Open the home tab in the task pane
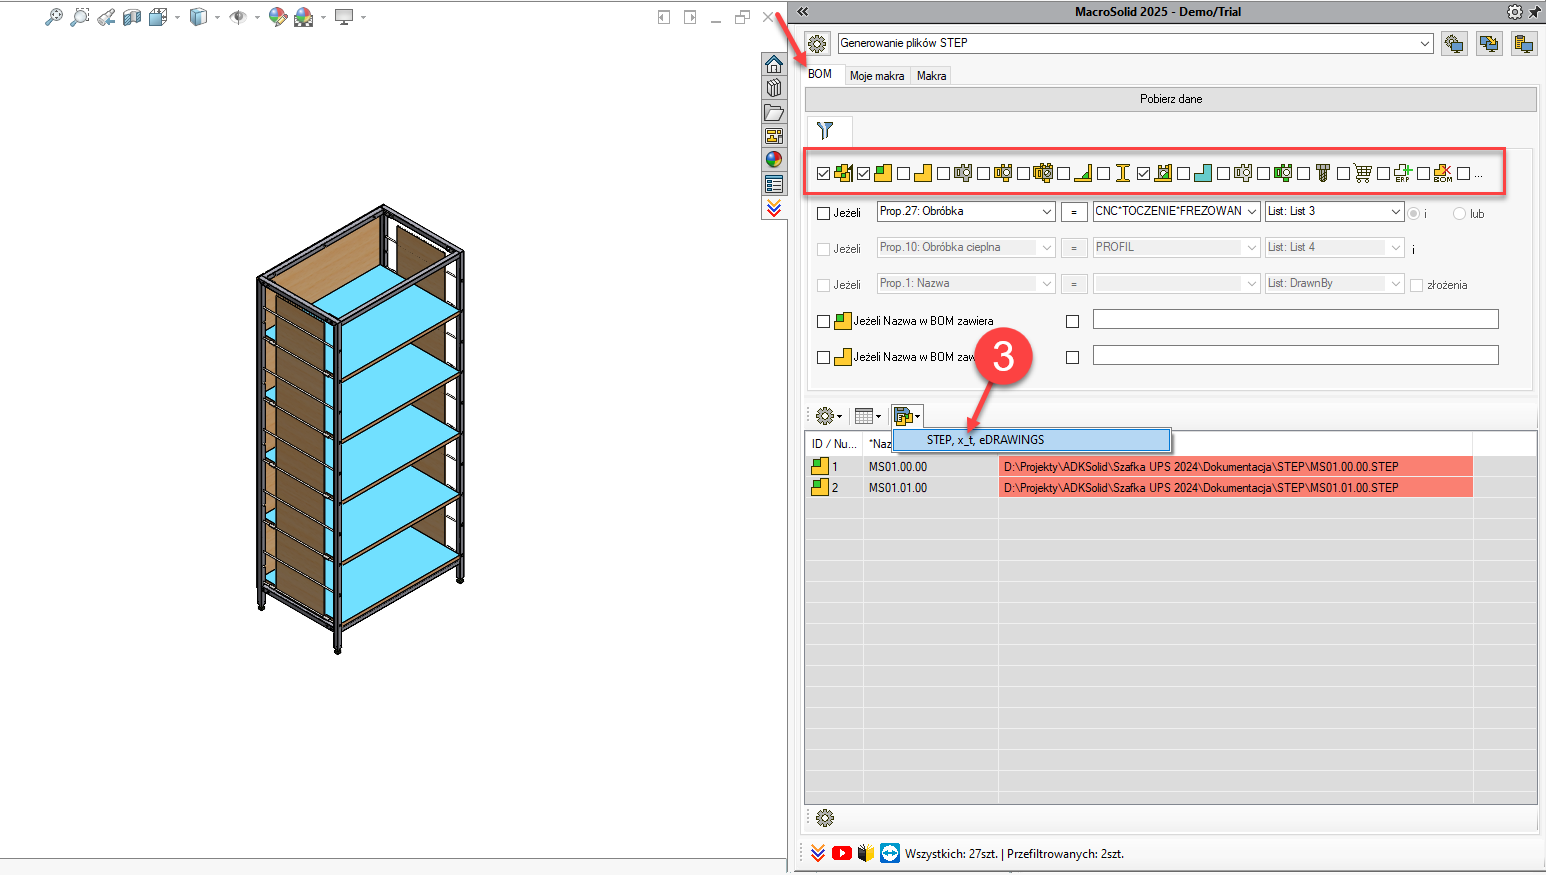The width and height of the screenshot is (1546, 875). [774, 64]
